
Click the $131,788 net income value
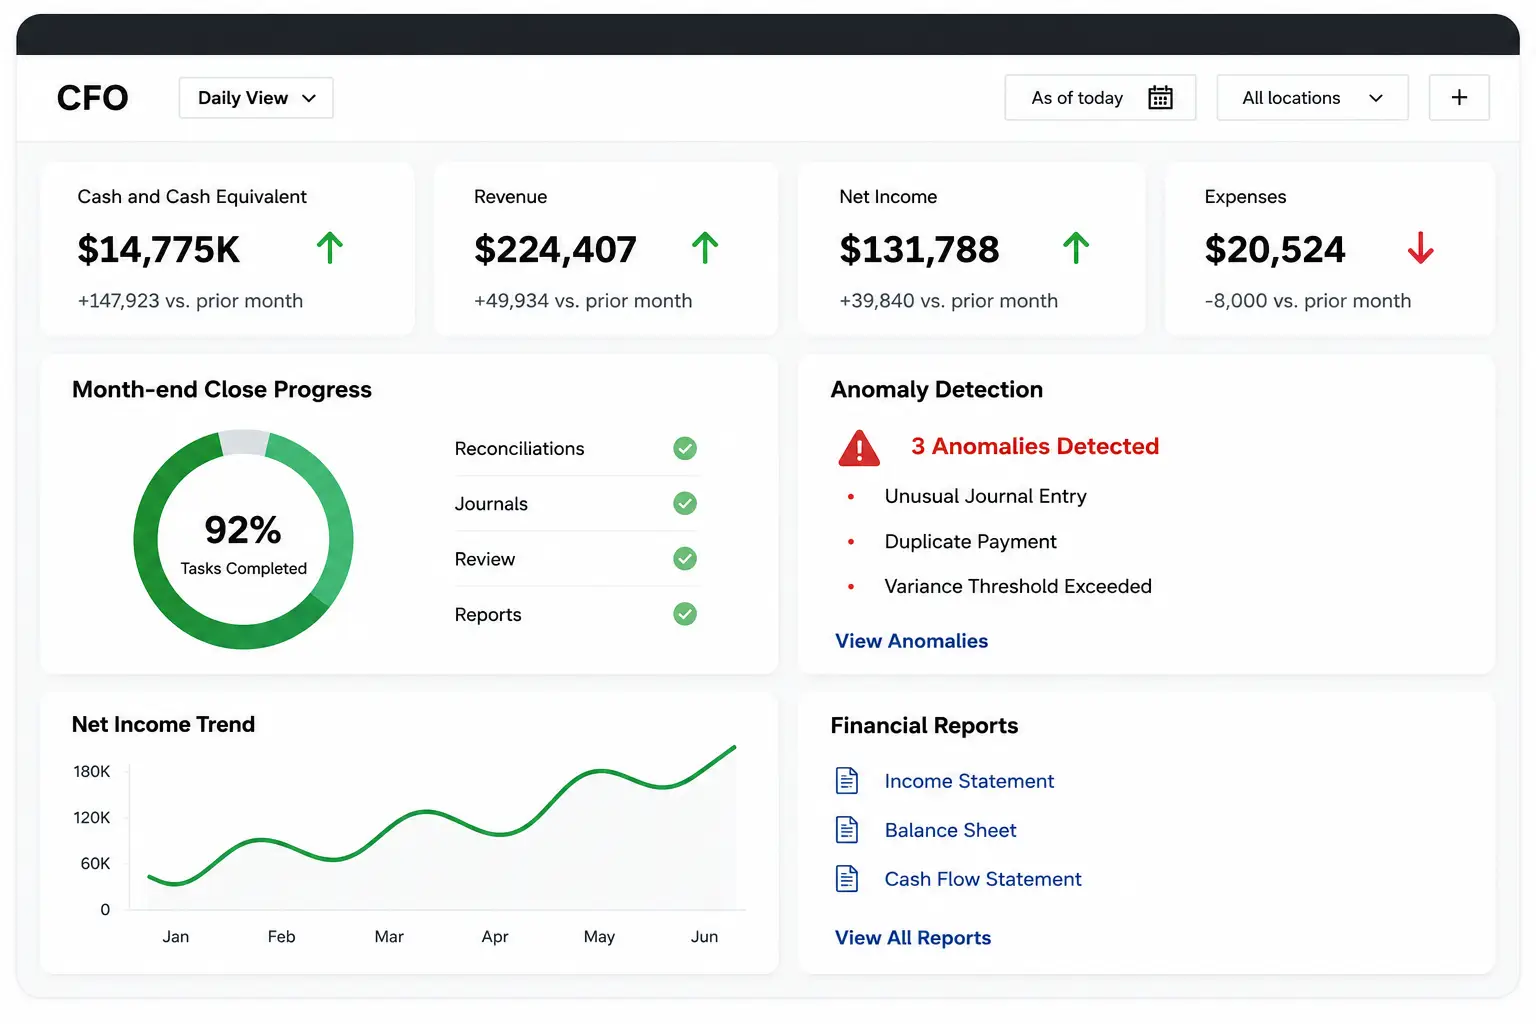[x=919, y=249]
